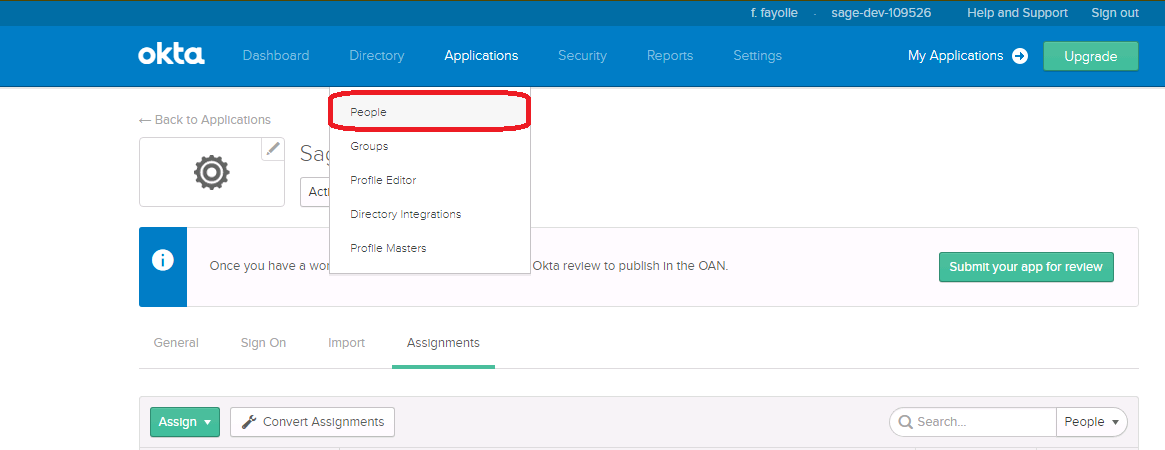Open the app status dropdown under app name

[x=316, y=192]
